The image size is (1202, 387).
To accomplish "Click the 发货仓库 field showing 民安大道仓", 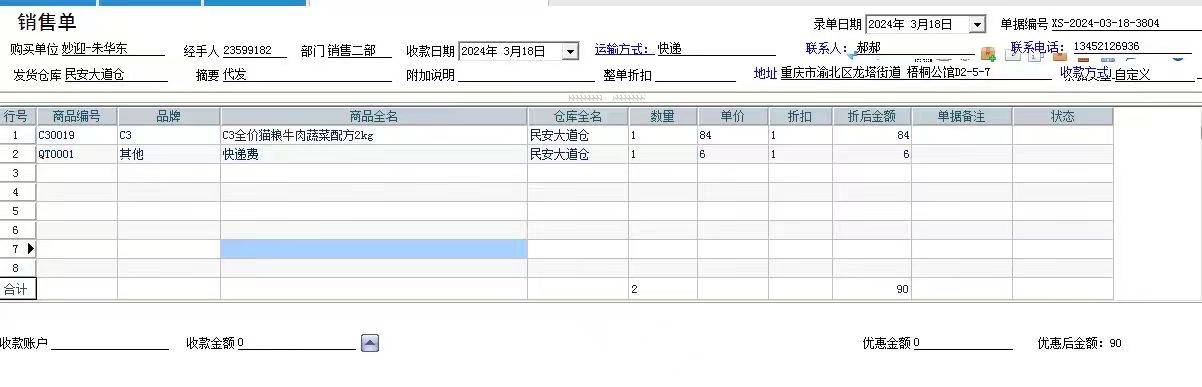I will coord(116,75).
